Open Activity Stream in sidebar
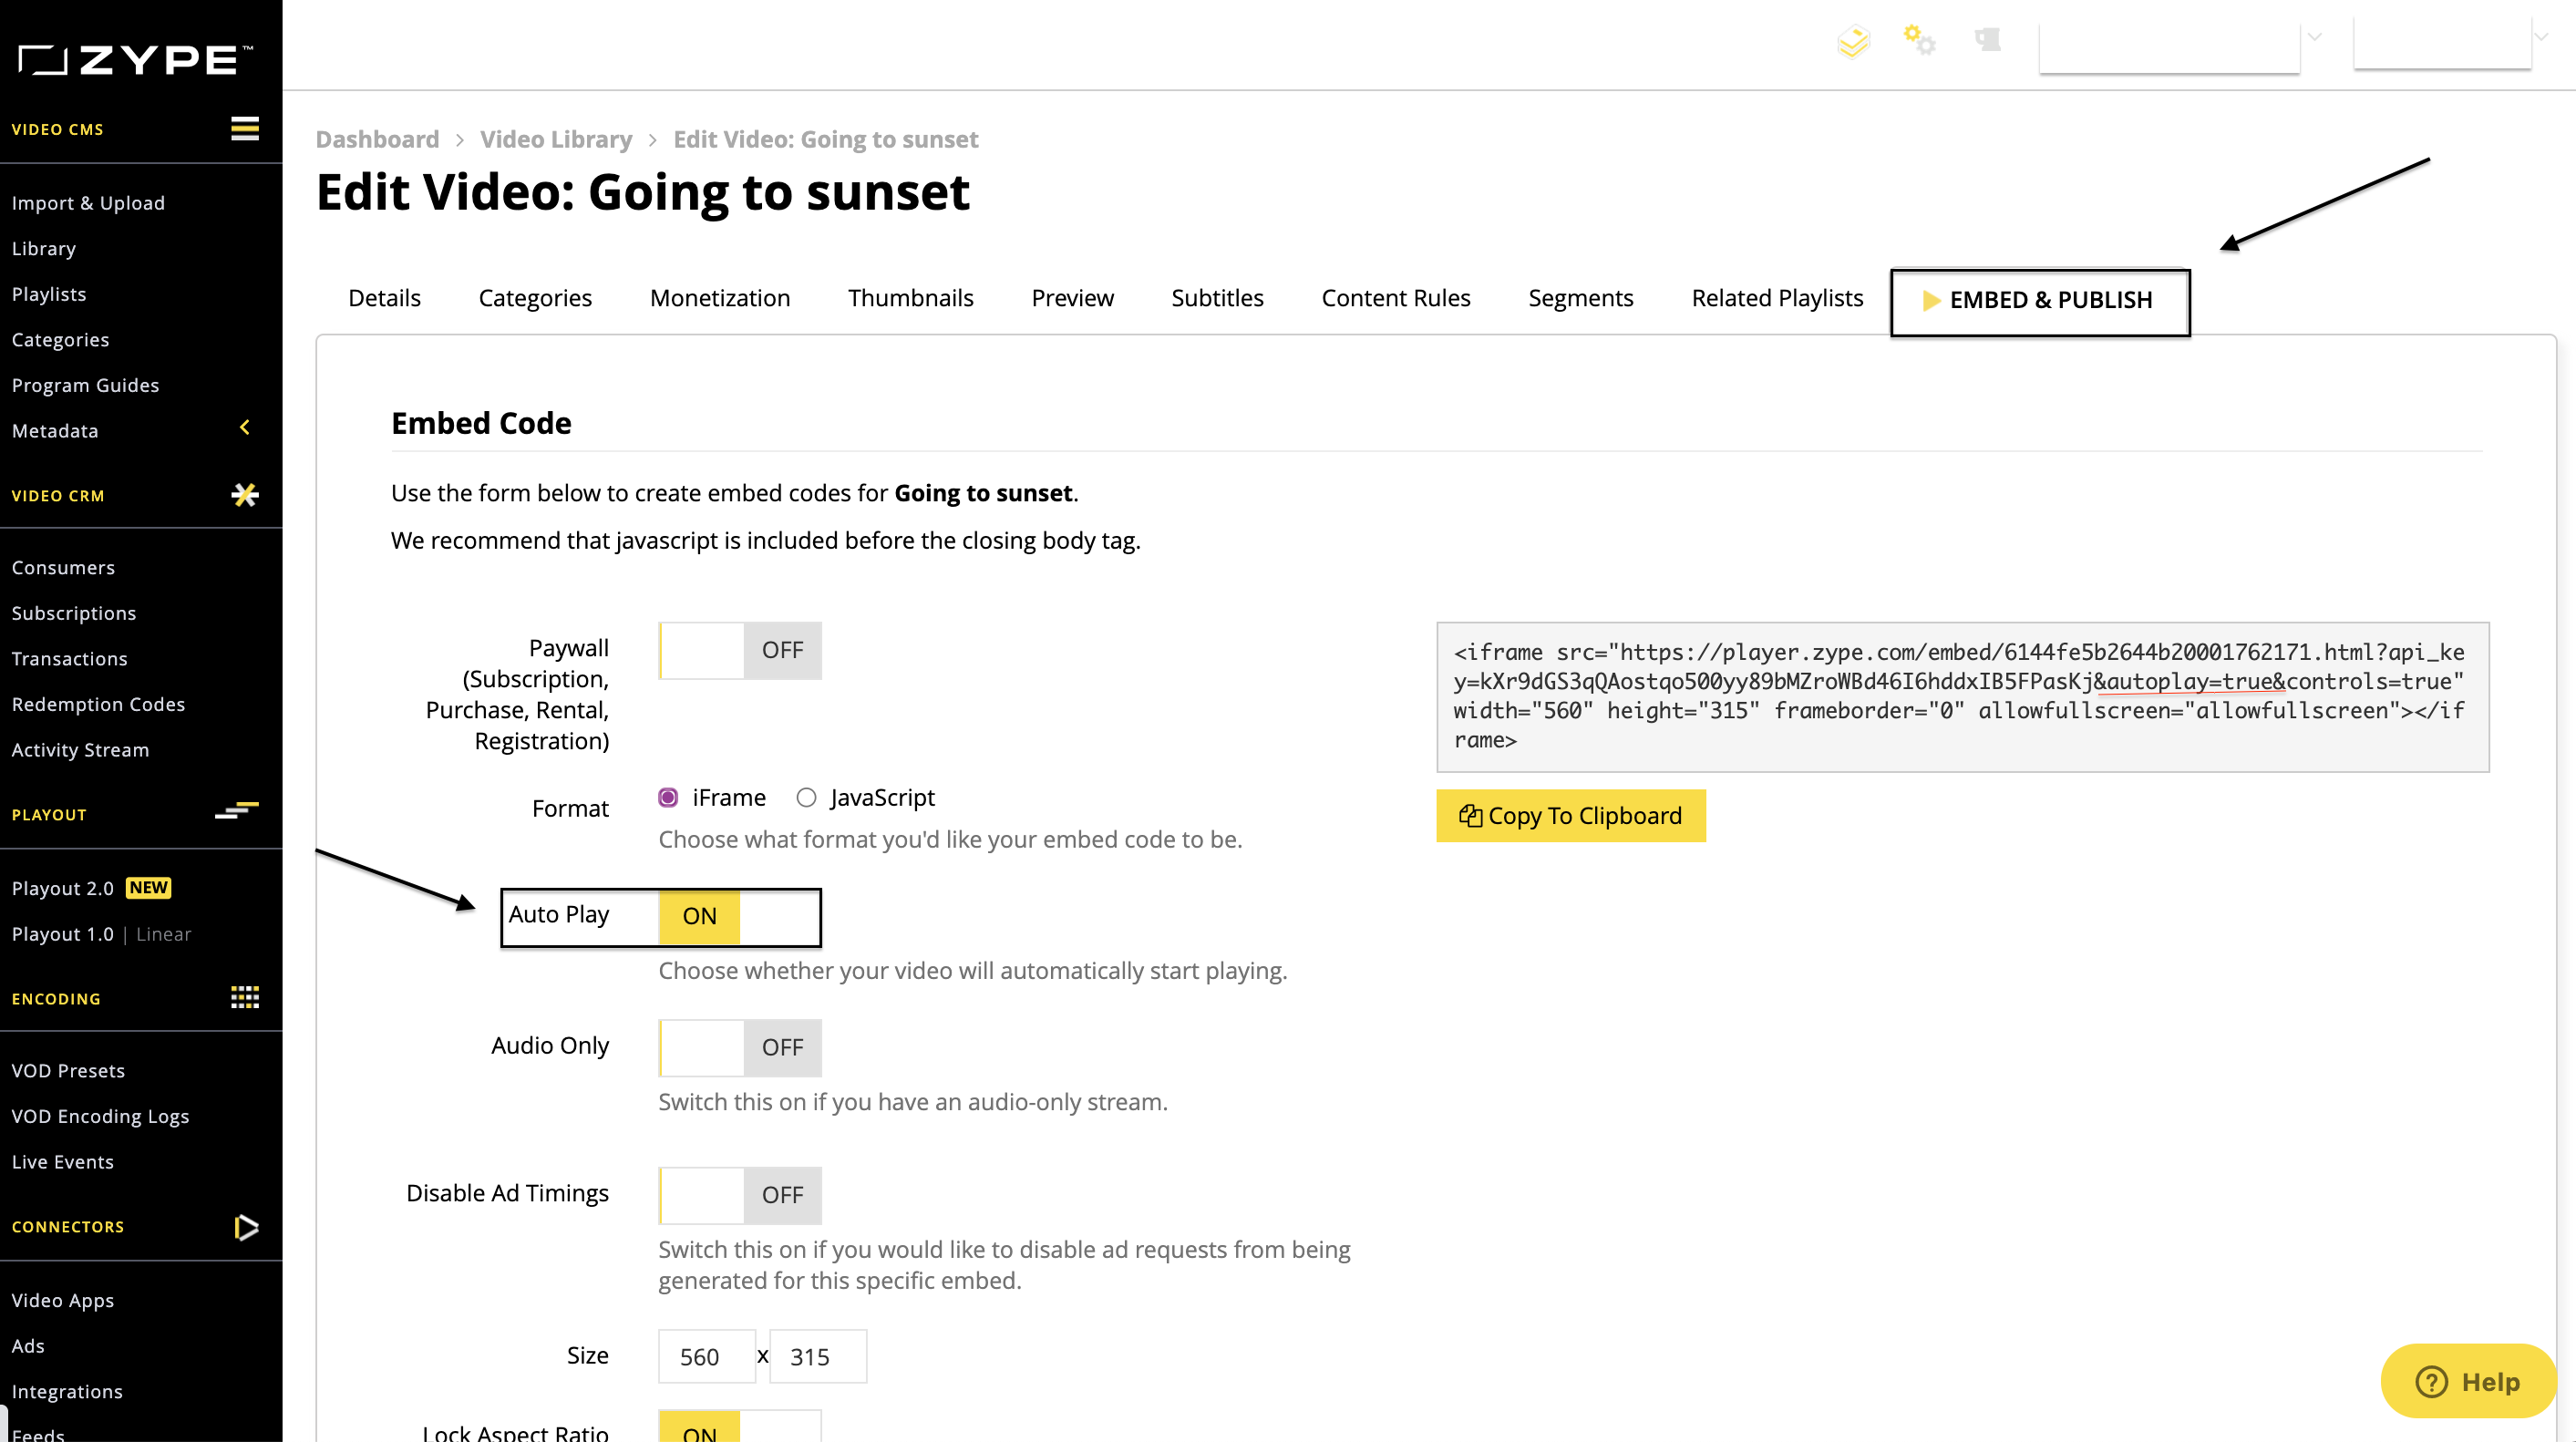This screenshot has width=2576, height=1442. [80, 750]
